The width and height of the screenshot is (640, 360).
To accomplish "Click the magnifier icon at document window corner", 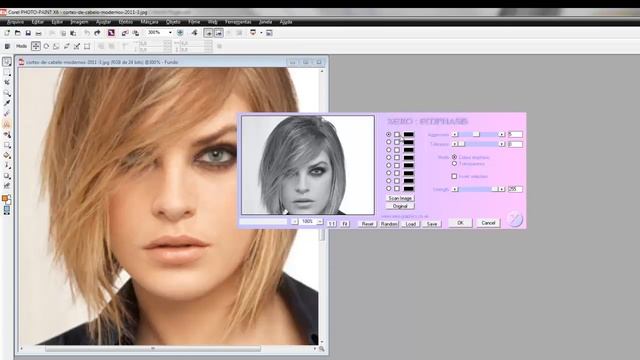I will [x=322, y=349].
